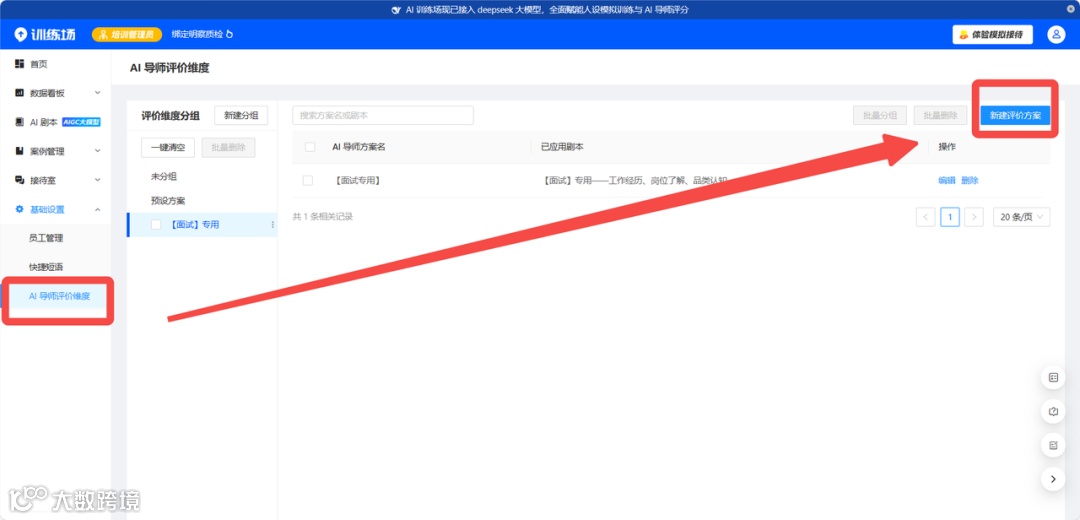1080x520 pixels.
Task: Click the 一键清空 button
Action: pyautogui.click(x=168, y=147)
